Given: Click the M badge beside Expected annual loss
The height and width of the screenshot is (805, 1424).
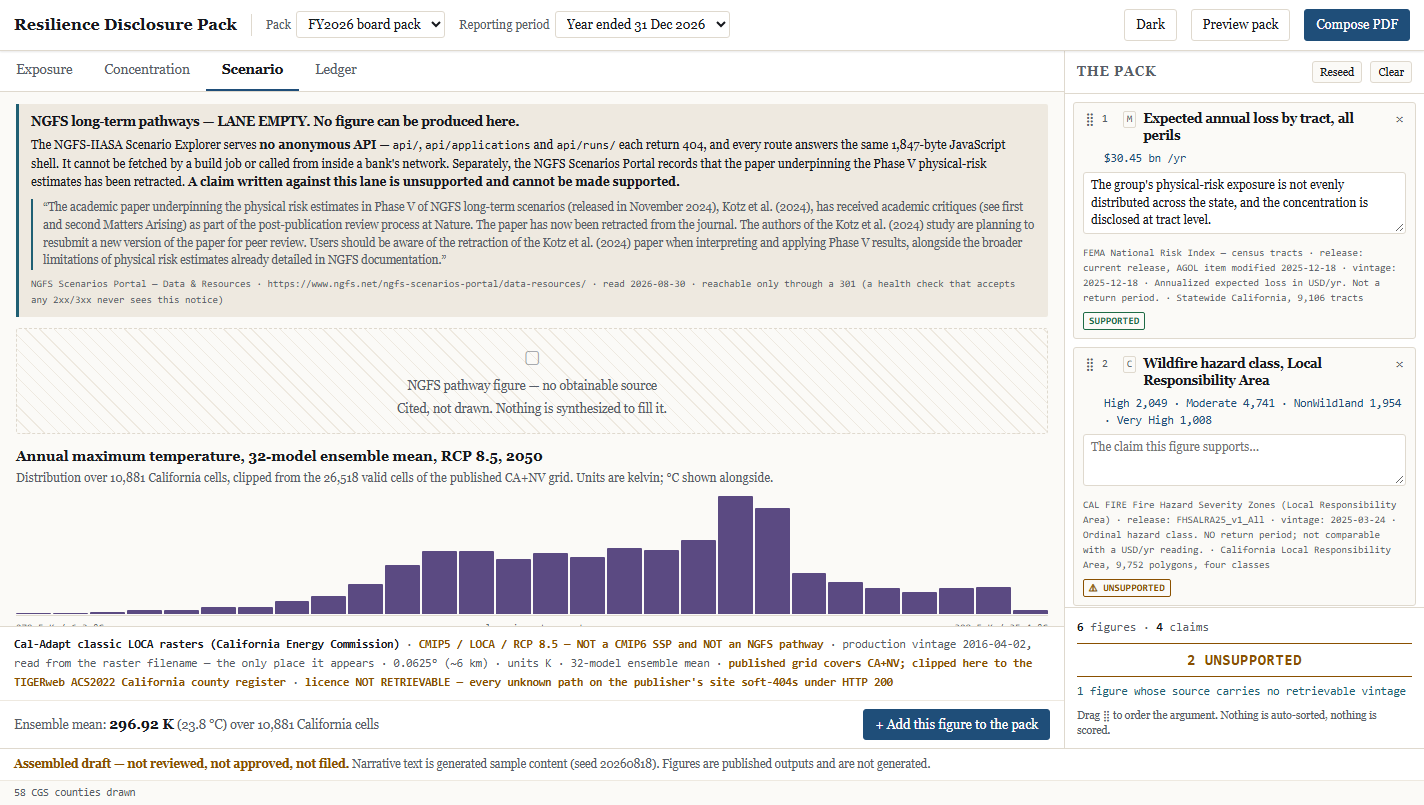Looking at the screenshot, I should click(1129, 119).
